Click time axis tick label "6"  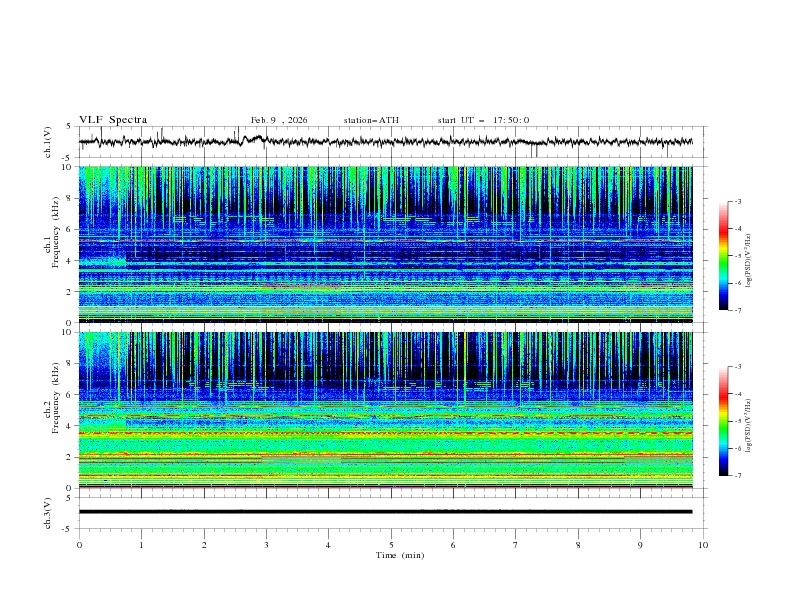point(454,545)
